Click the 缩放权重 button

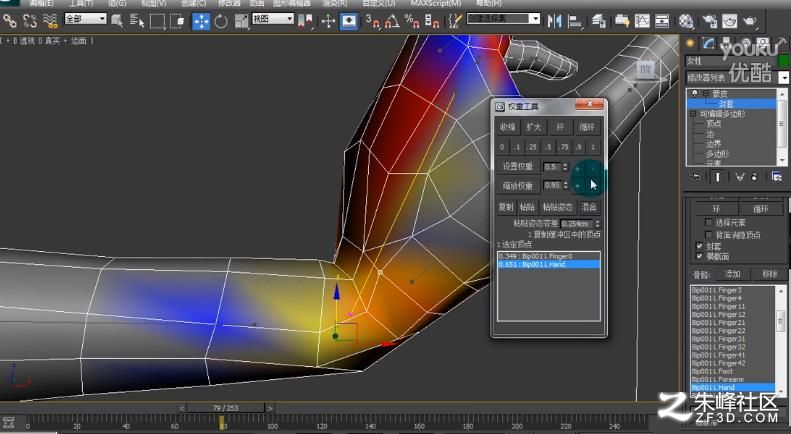pyautogui.click(x=518, y=186)
